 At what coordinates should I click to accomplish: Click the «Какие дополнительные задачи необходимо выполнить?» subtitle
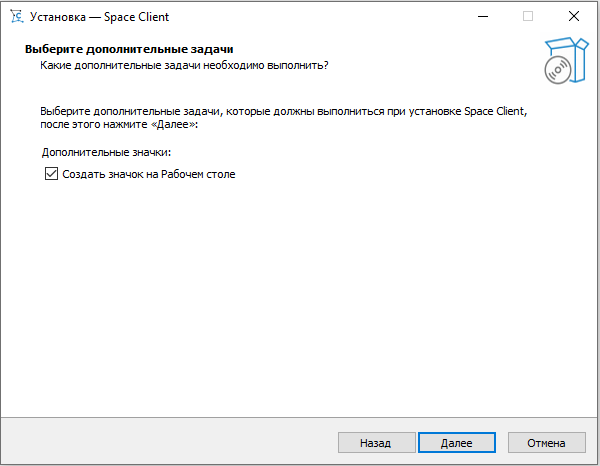[x=184, y=65]
